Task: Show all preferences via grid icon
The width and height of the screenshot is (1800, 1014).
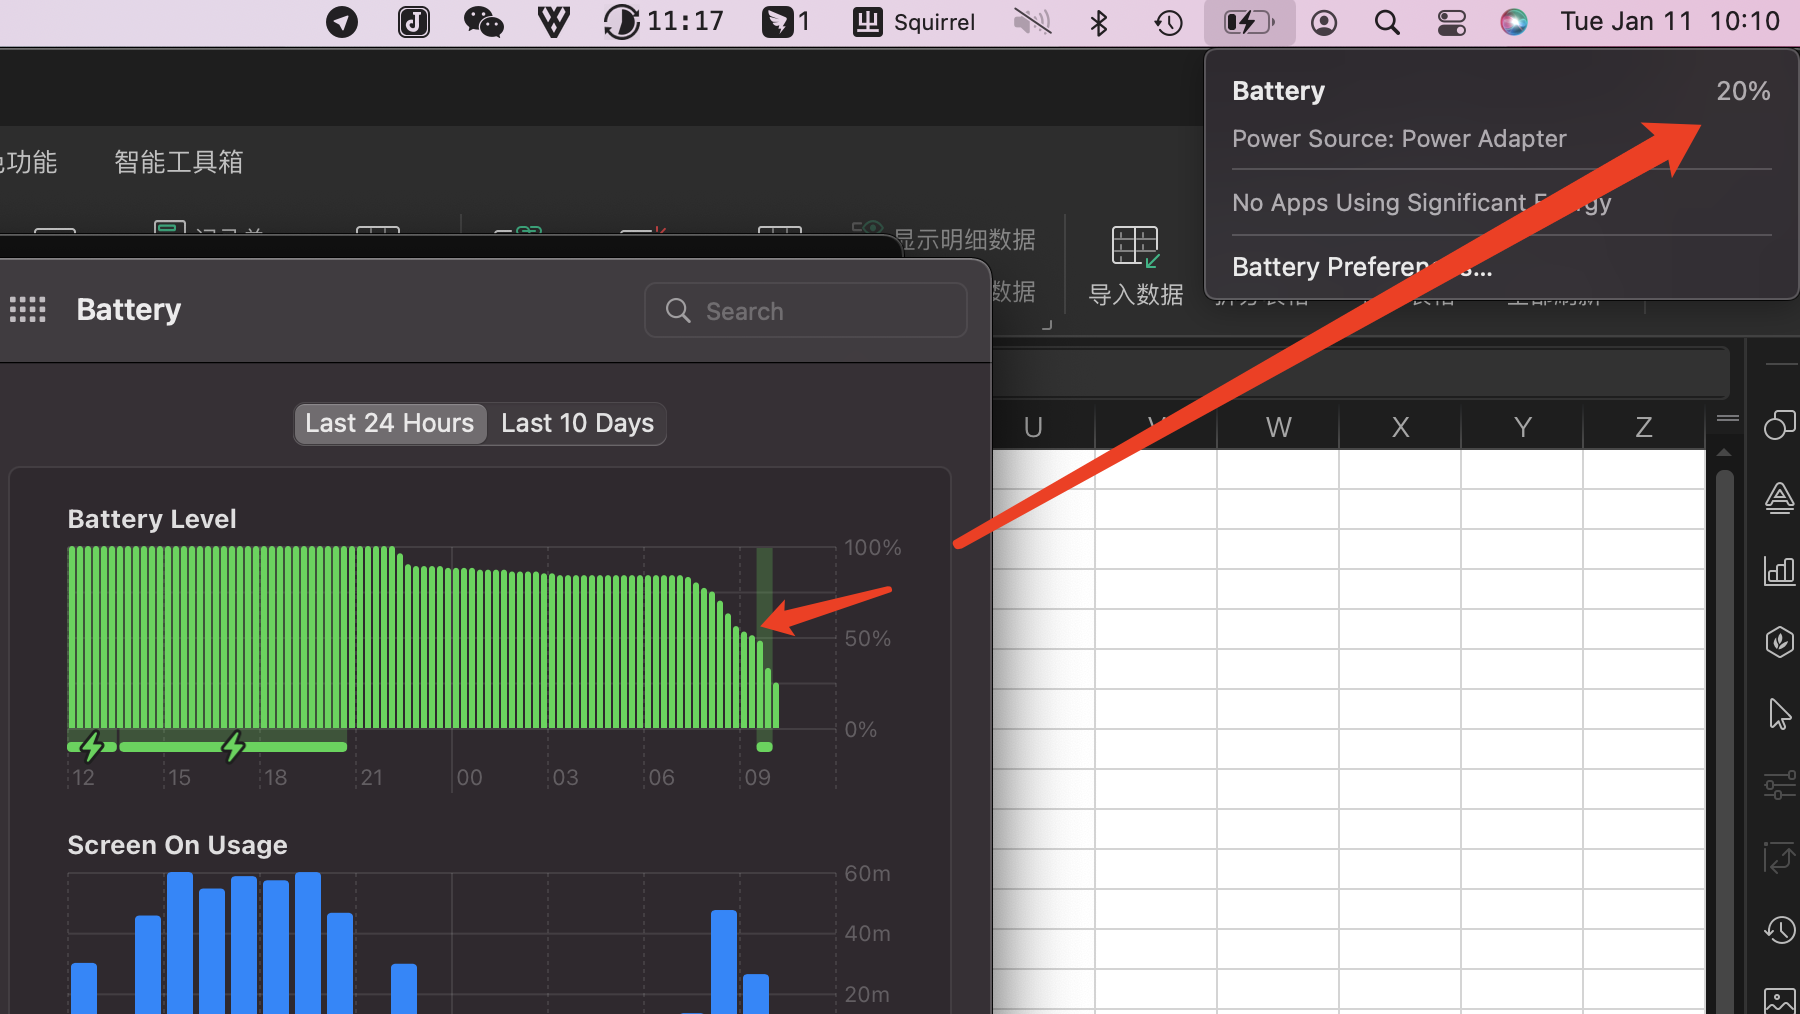Action: click(28, 310)
